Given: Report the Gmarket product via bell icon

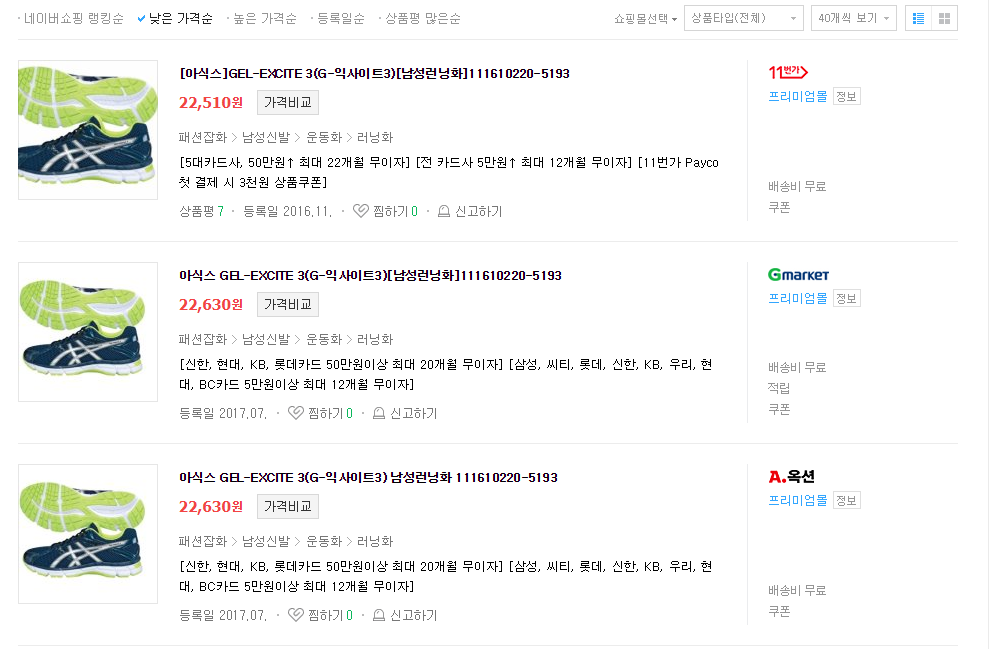Looking at the screenshot, I should (x=379, y=414).
